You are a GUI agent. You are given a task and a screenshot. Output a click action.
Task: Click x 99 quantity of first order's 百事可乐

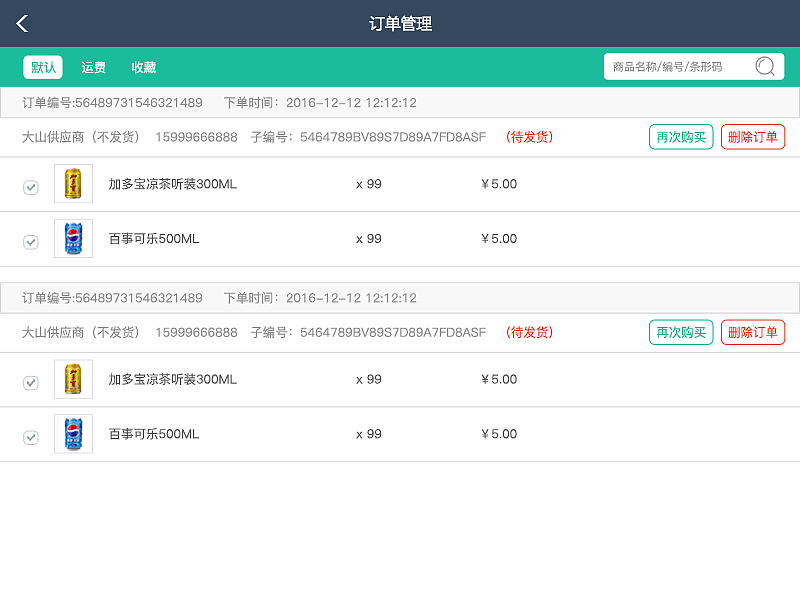coord(369,238)
